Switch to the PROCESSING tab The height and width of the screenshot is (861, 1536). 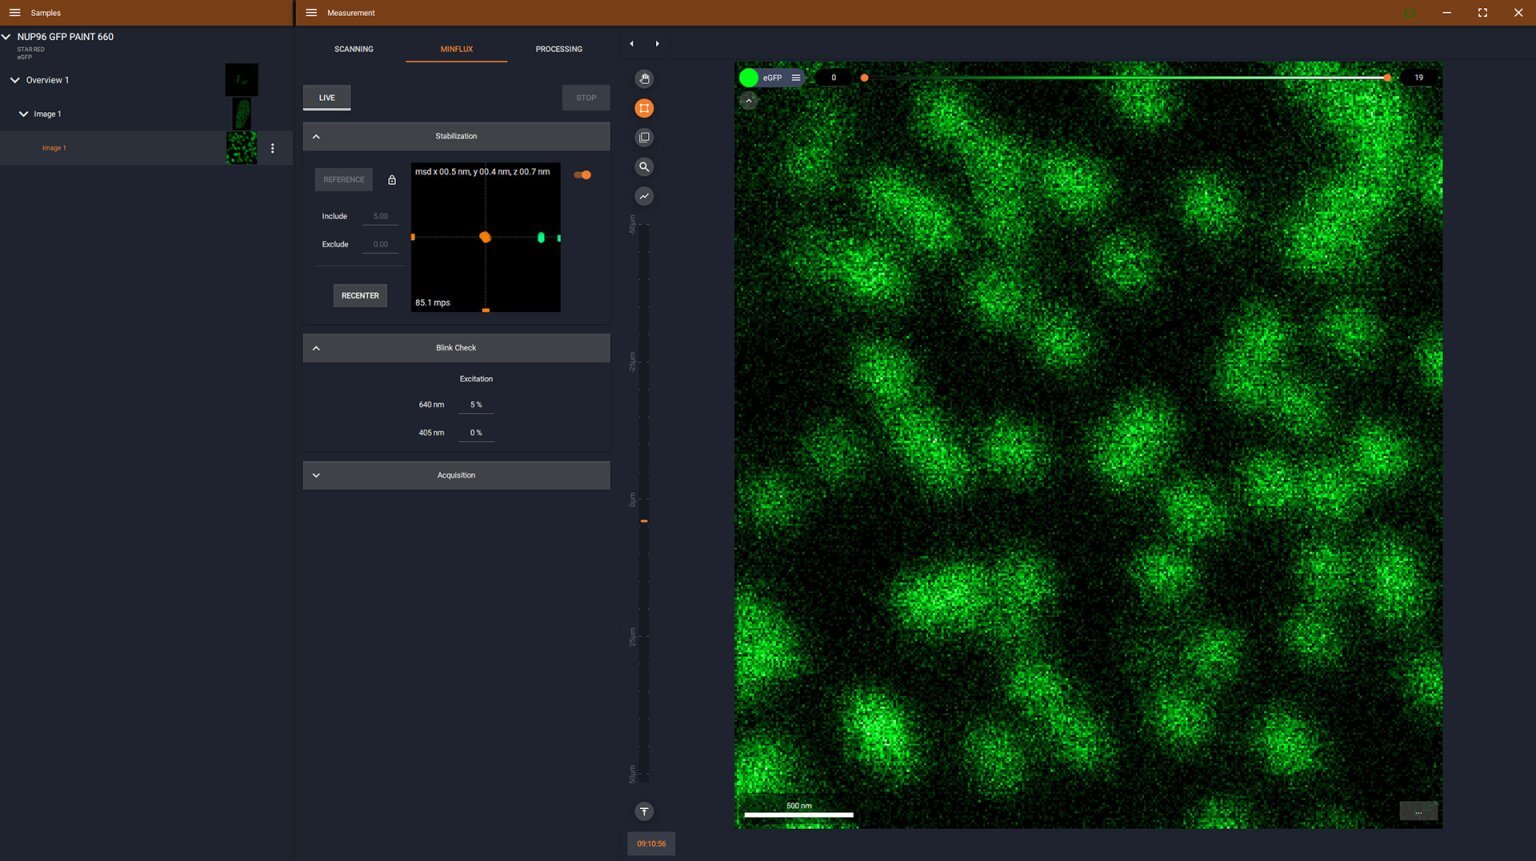click(558, 49)
